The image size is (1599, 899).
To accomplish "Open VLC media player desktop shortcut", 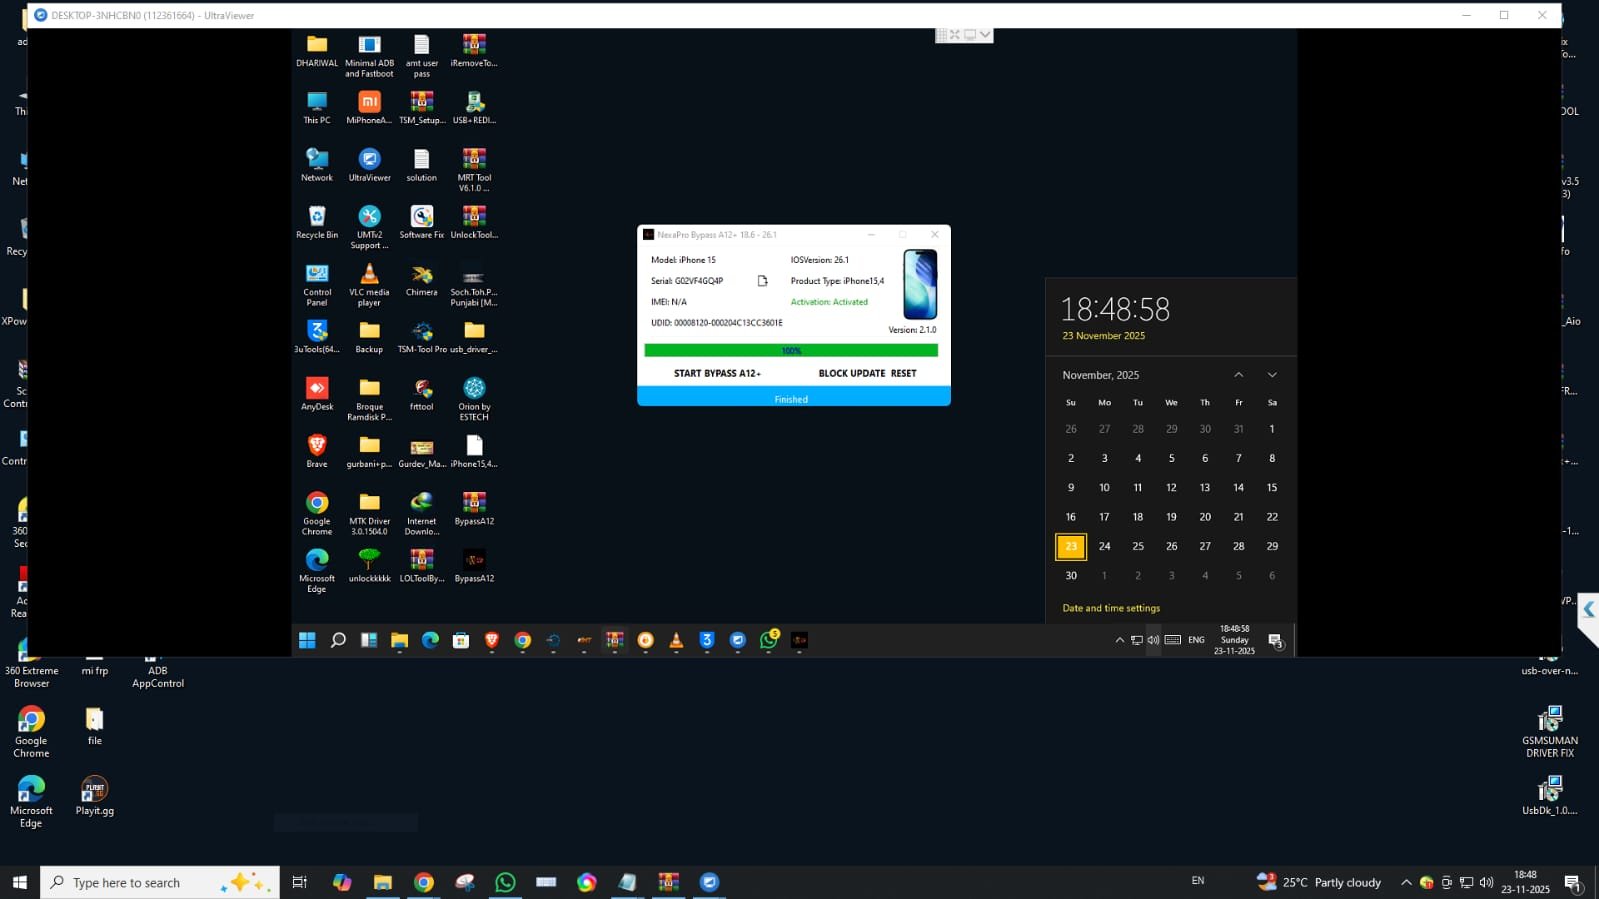I will click(369, 275).
